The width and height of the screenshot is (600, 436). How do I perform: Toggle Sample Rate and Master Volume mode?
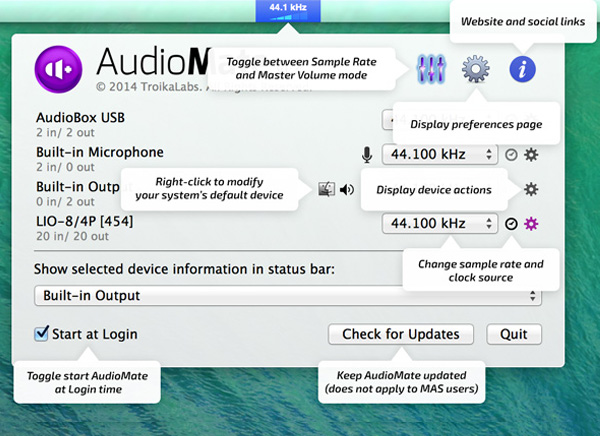tap(431, 69)
